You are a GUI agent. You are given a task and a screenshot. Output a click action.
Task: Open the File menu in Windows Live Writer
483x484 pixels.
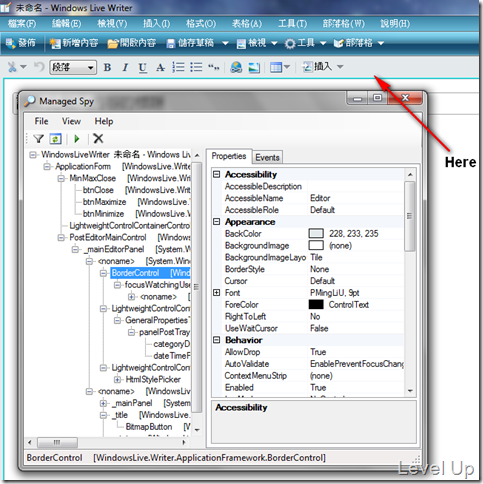22,24
